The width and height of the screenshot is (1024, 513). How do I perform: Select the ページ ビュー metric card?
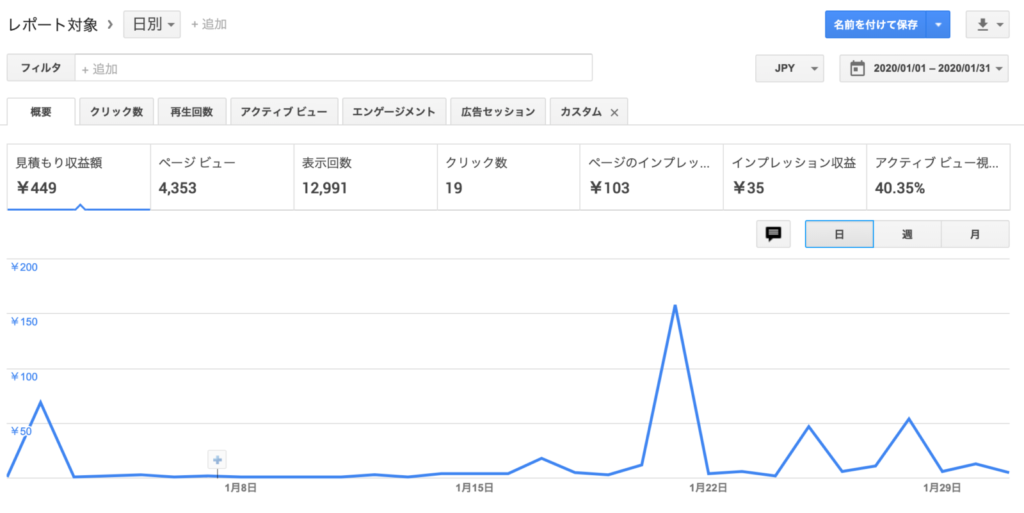(x=221, y=176)
